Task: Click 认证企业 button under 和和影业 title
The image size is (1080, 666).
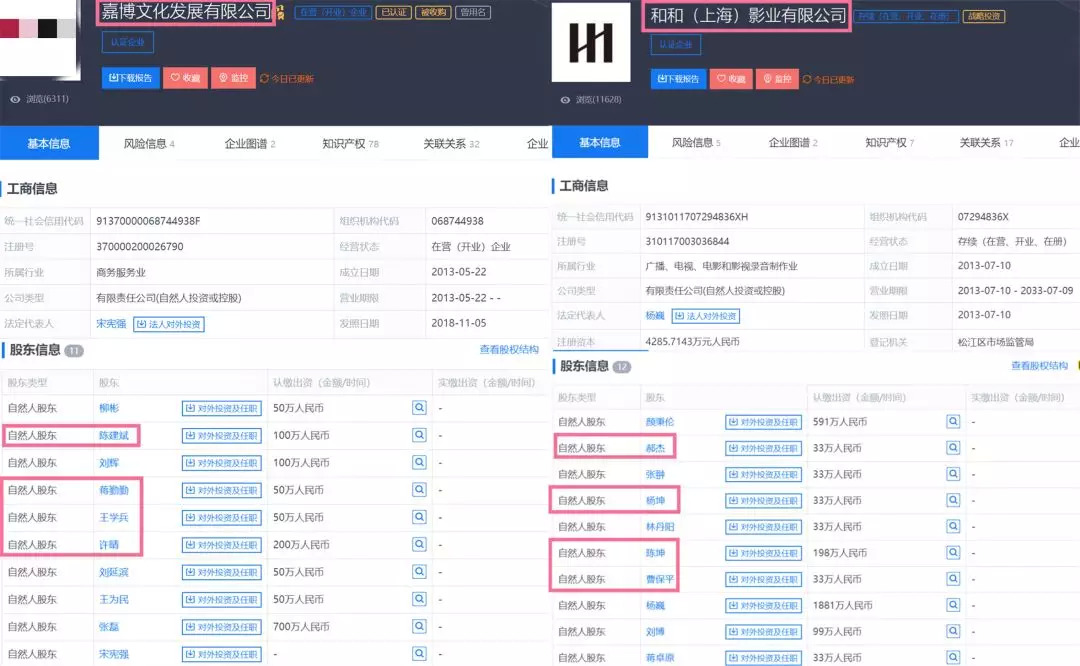Action: 676,44
